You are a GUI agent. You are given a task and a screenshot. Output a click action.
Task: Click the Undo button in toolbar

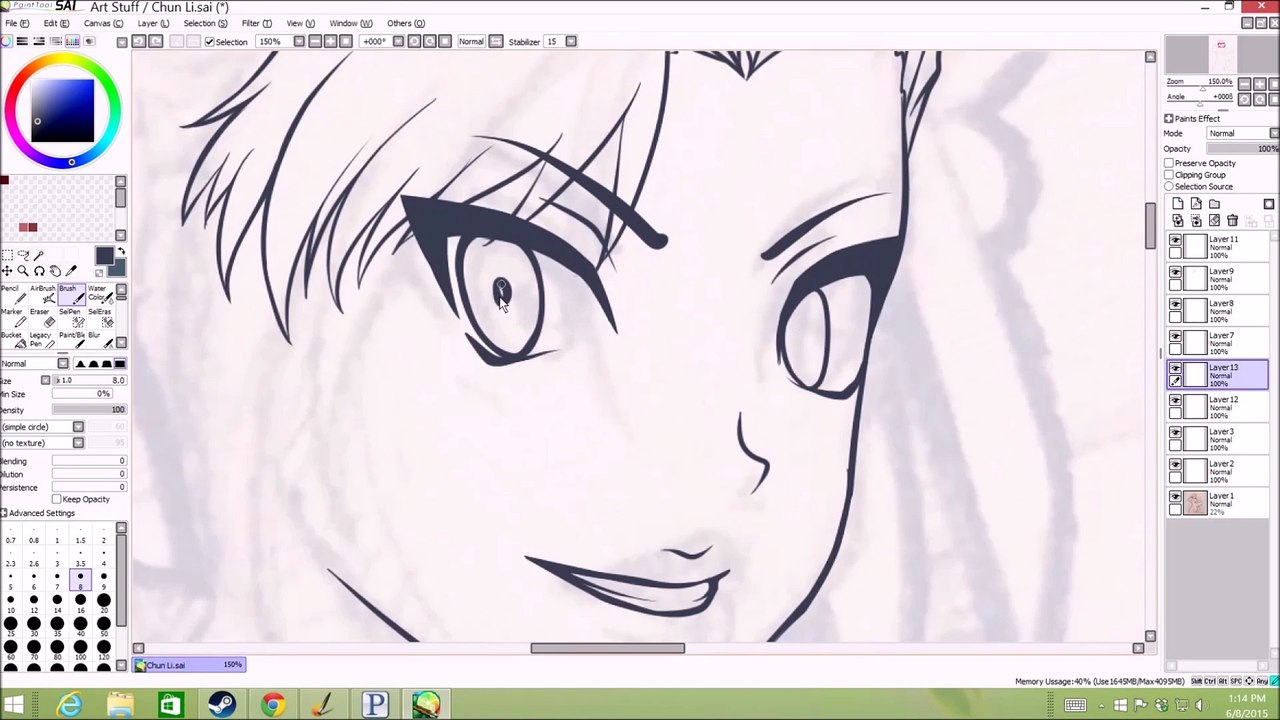click(139, 41)
